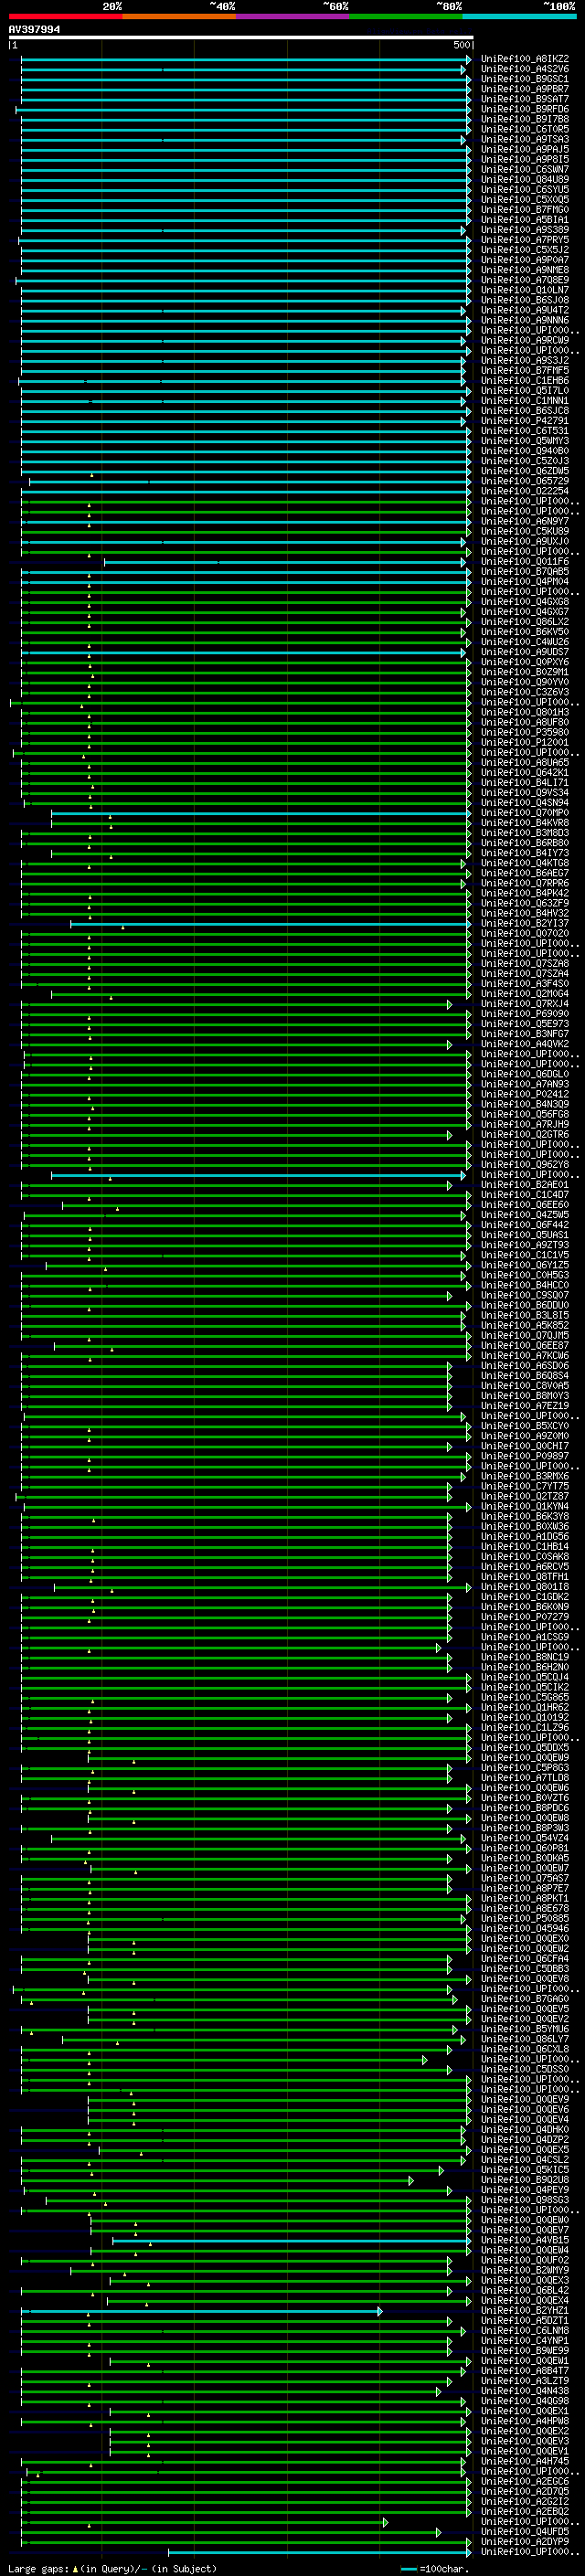The width and height of the screenshot is (585, 2576).
Task: Click the UniRef100_Q5WMY3 label
Action: coord(525,441)
